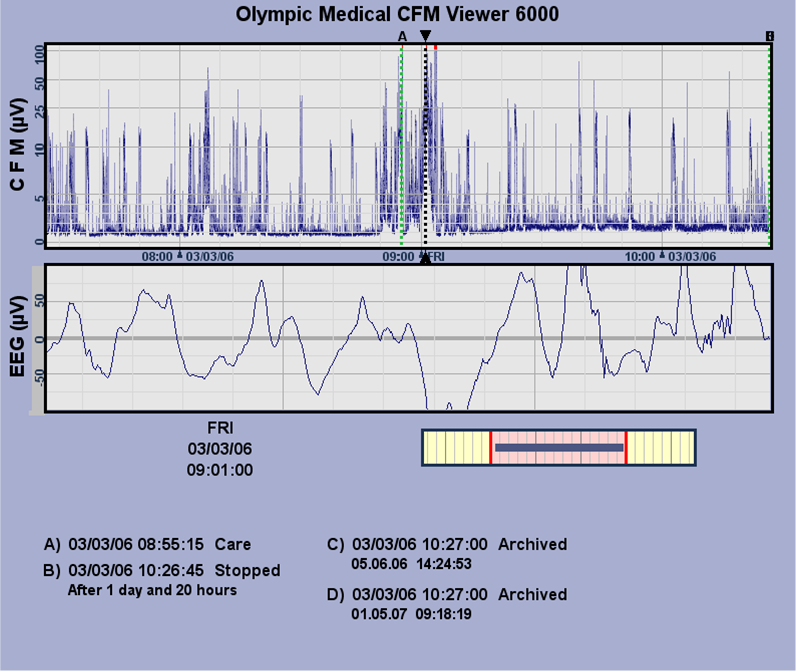Click archive timestamp 01.05.07 09:18:19
This screenshot has width=796, height=671.
tap(411, 614)
